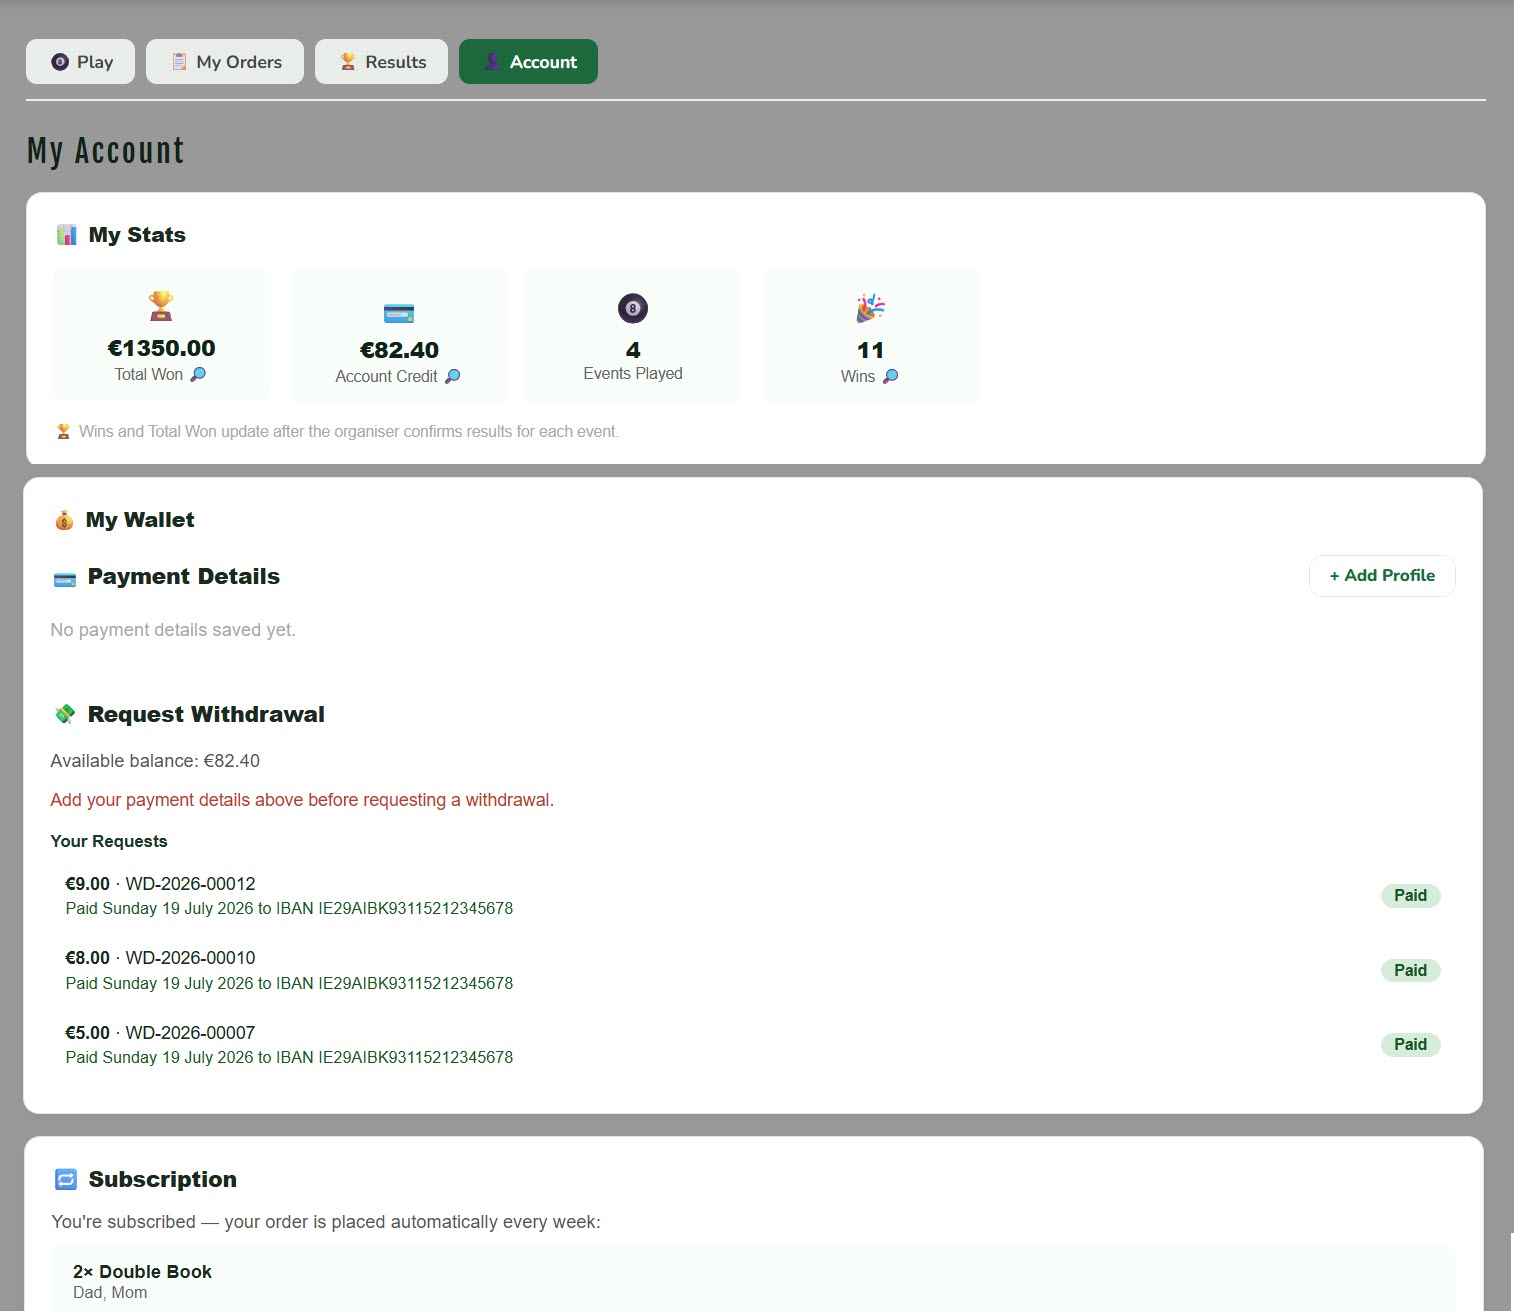Click the 2× Double Book subscription item

point(142,1272)
